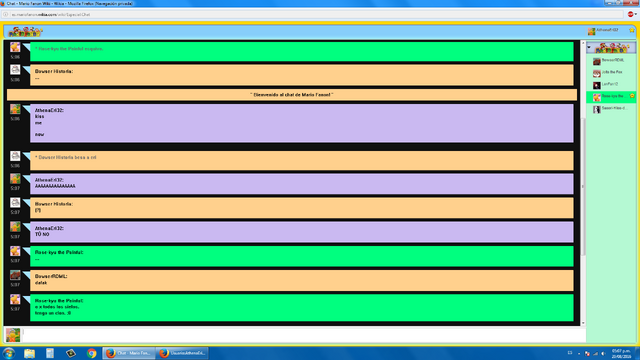The height and width of the screenshot is (360, 640).
Task: Click the chat scrollbar down arrow
Action: click(x=583, y=323)
